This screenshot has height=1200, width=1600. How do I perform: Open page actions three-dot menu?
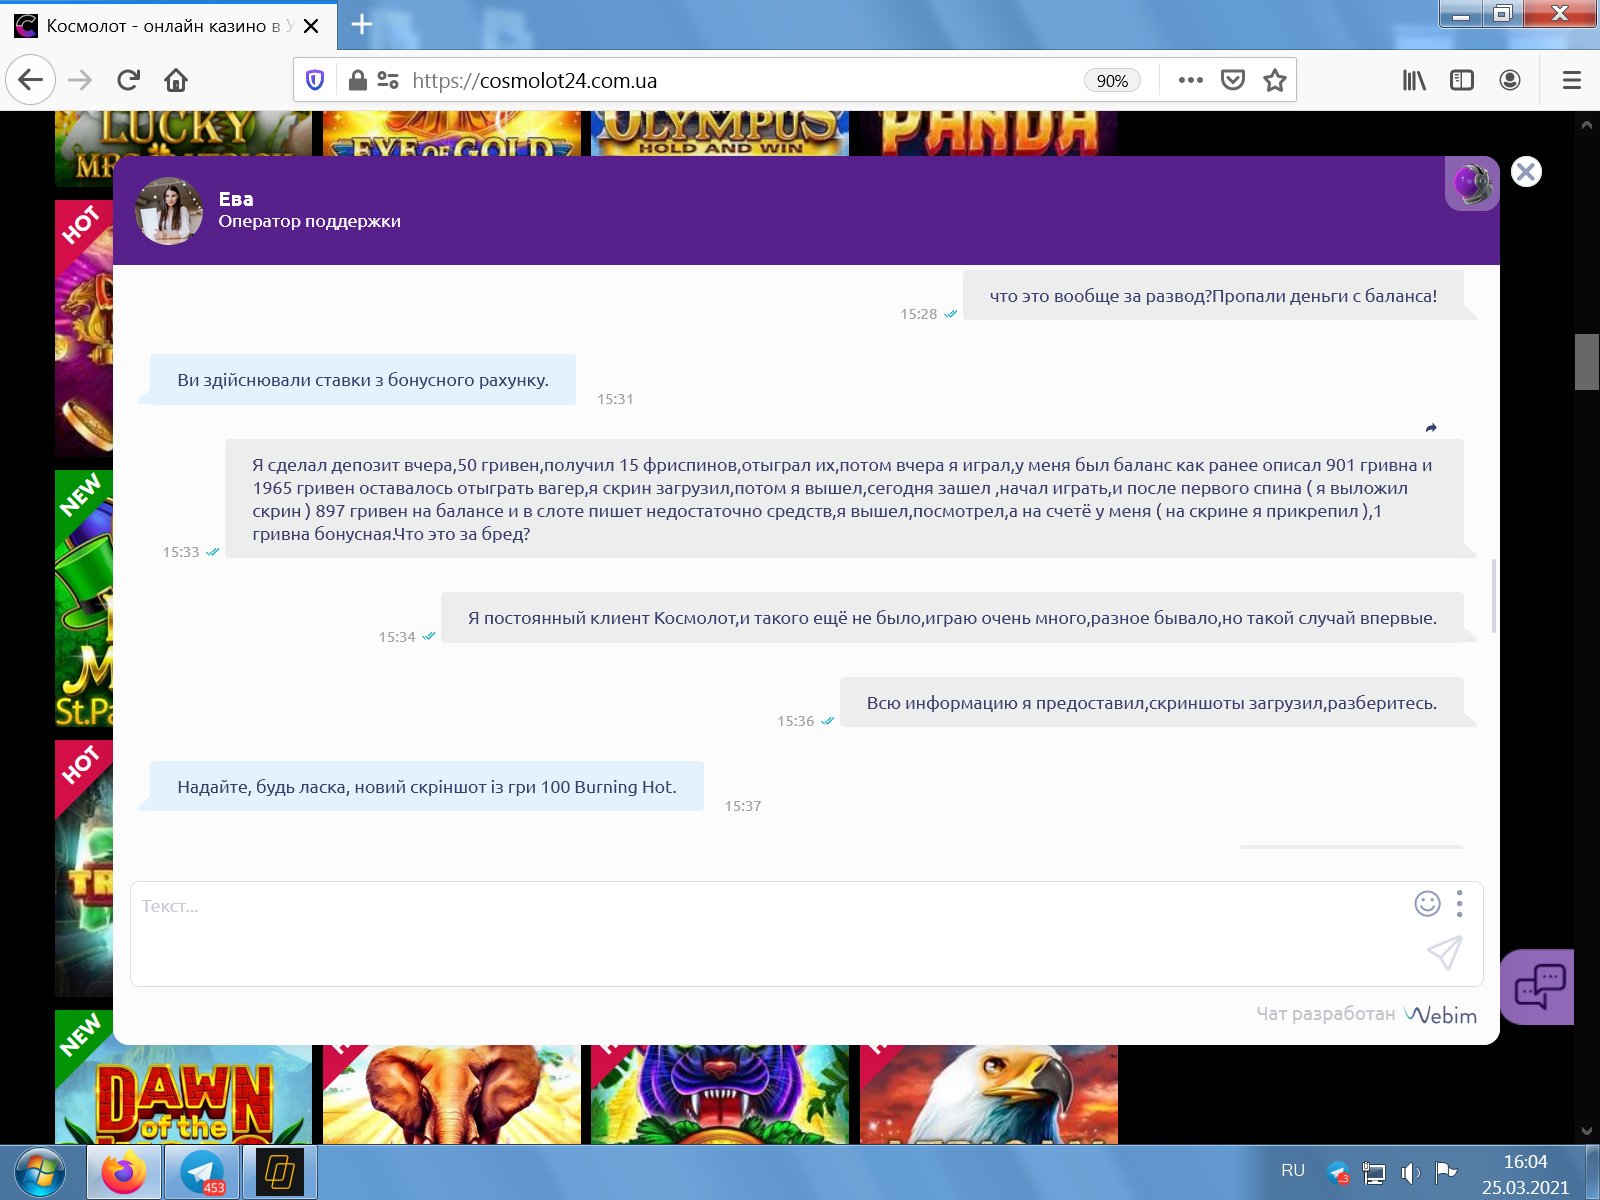tap(1190, 80)
